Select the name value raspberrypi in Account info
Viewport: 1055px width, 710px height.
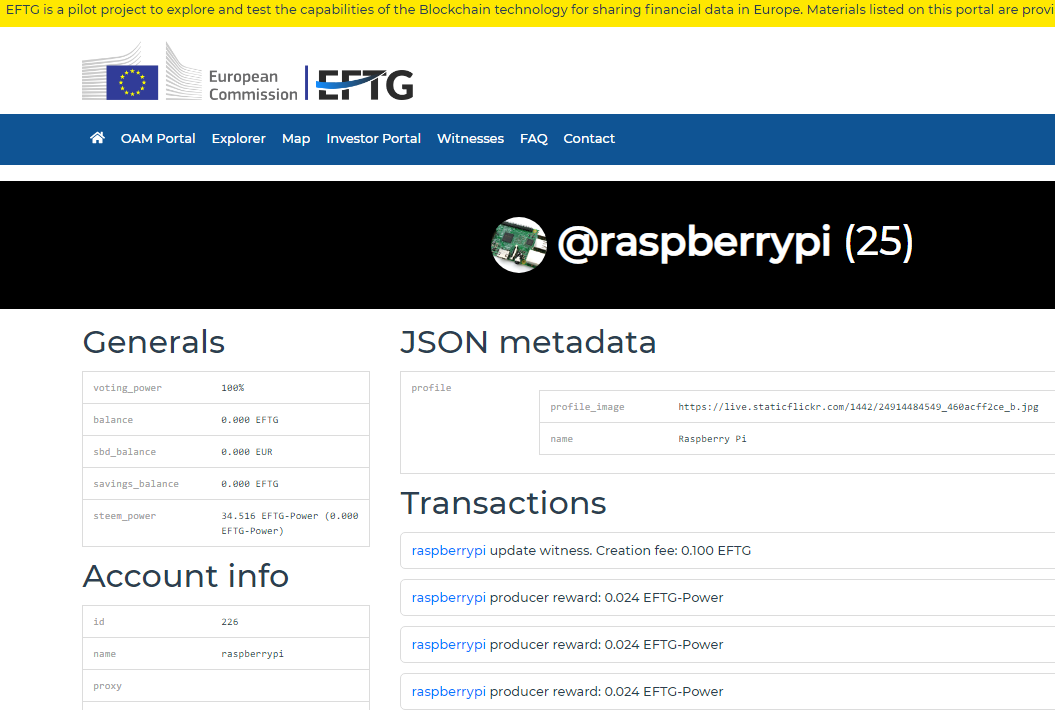click(252, 654)
